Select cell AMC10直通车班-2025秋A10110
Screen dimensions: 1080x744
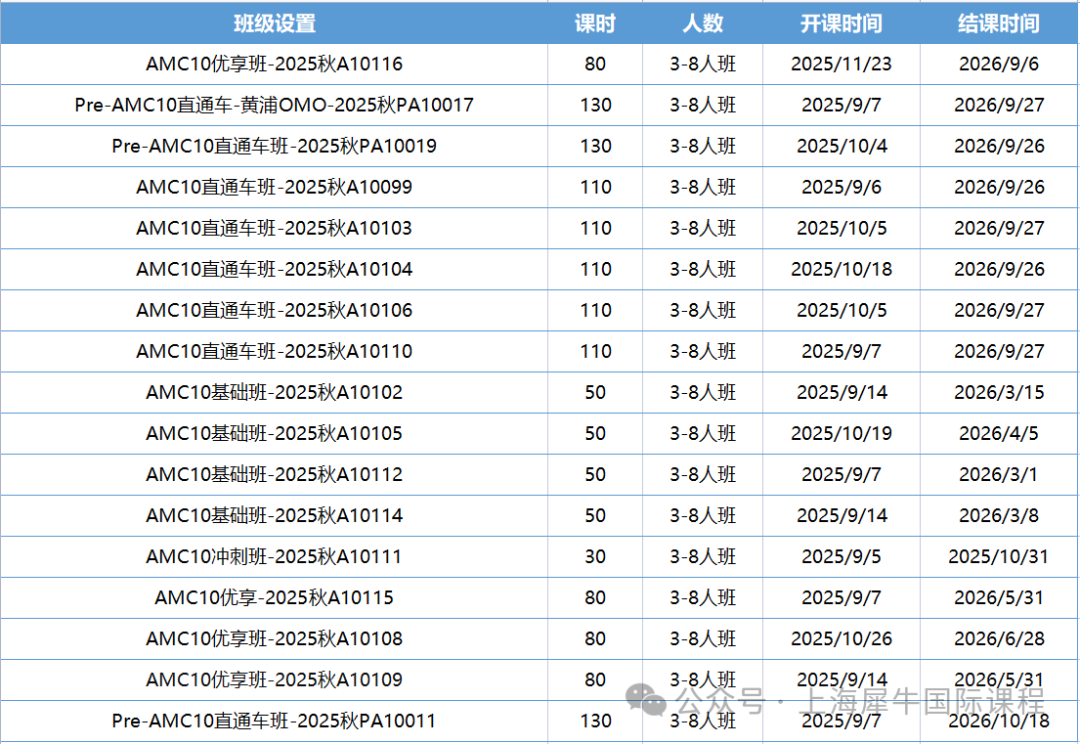click(x=274, y=351)
